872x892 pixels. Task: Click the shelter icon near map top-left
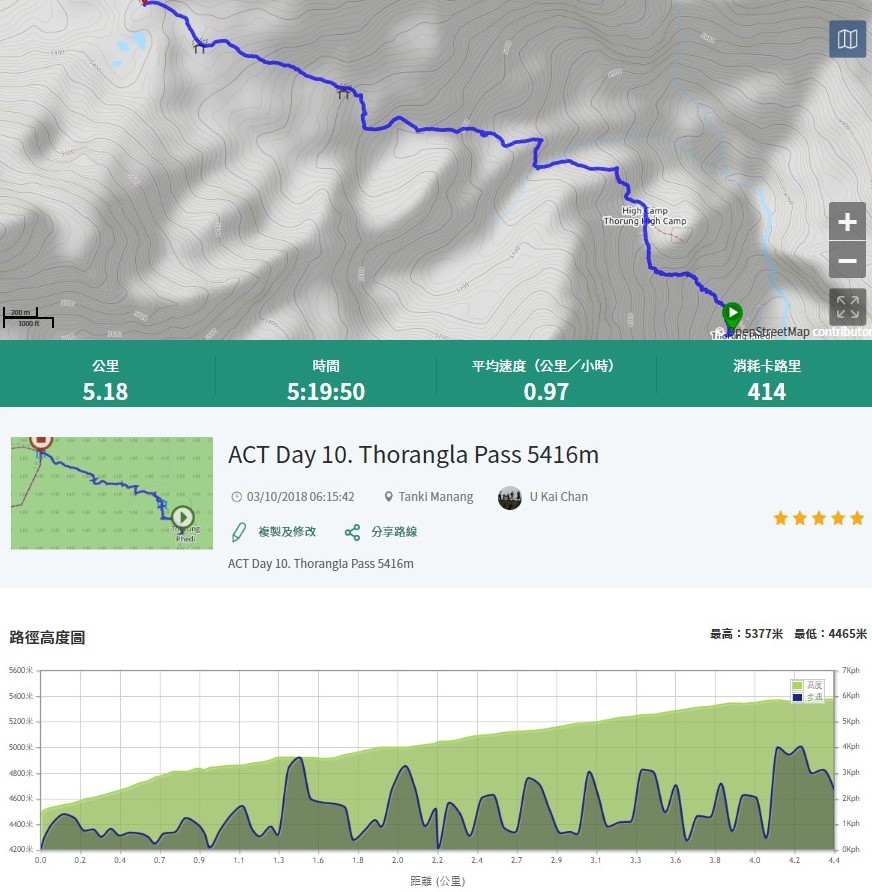click(x=199, y=47)
